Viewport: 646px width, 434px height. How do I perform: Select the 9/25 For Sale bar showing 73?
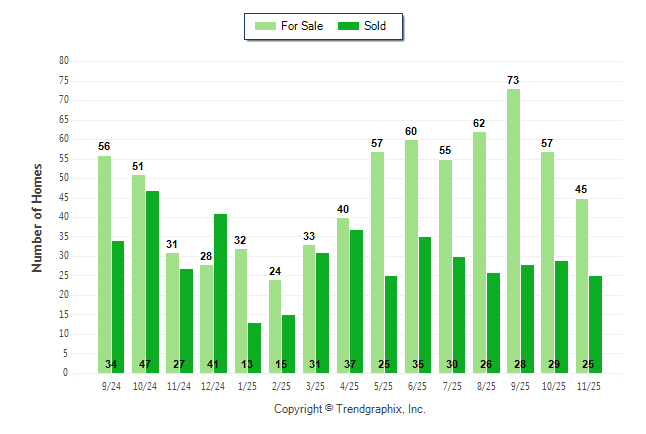point(513,230)
